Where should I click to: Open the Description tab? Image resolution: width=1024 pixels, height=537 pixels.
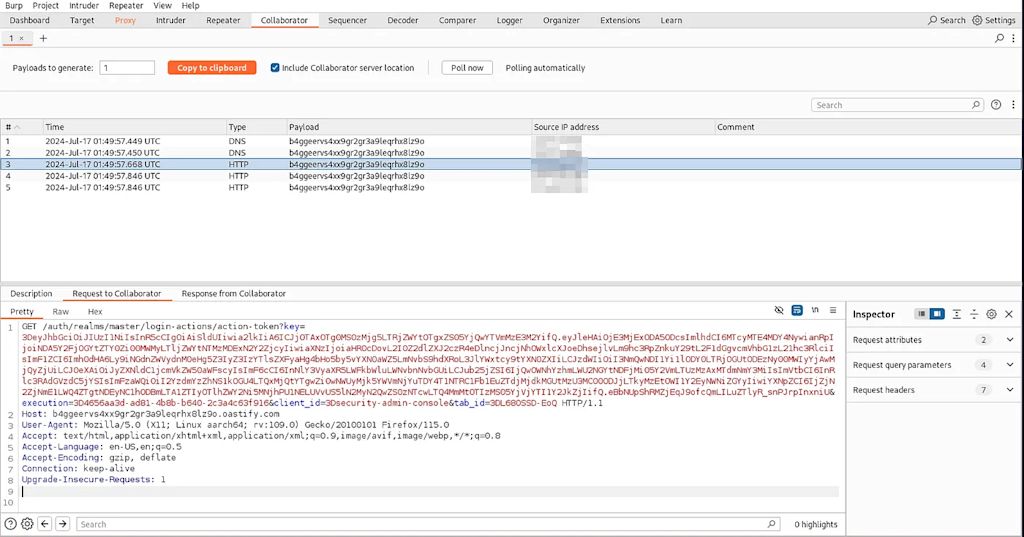[x=31, y=293]
